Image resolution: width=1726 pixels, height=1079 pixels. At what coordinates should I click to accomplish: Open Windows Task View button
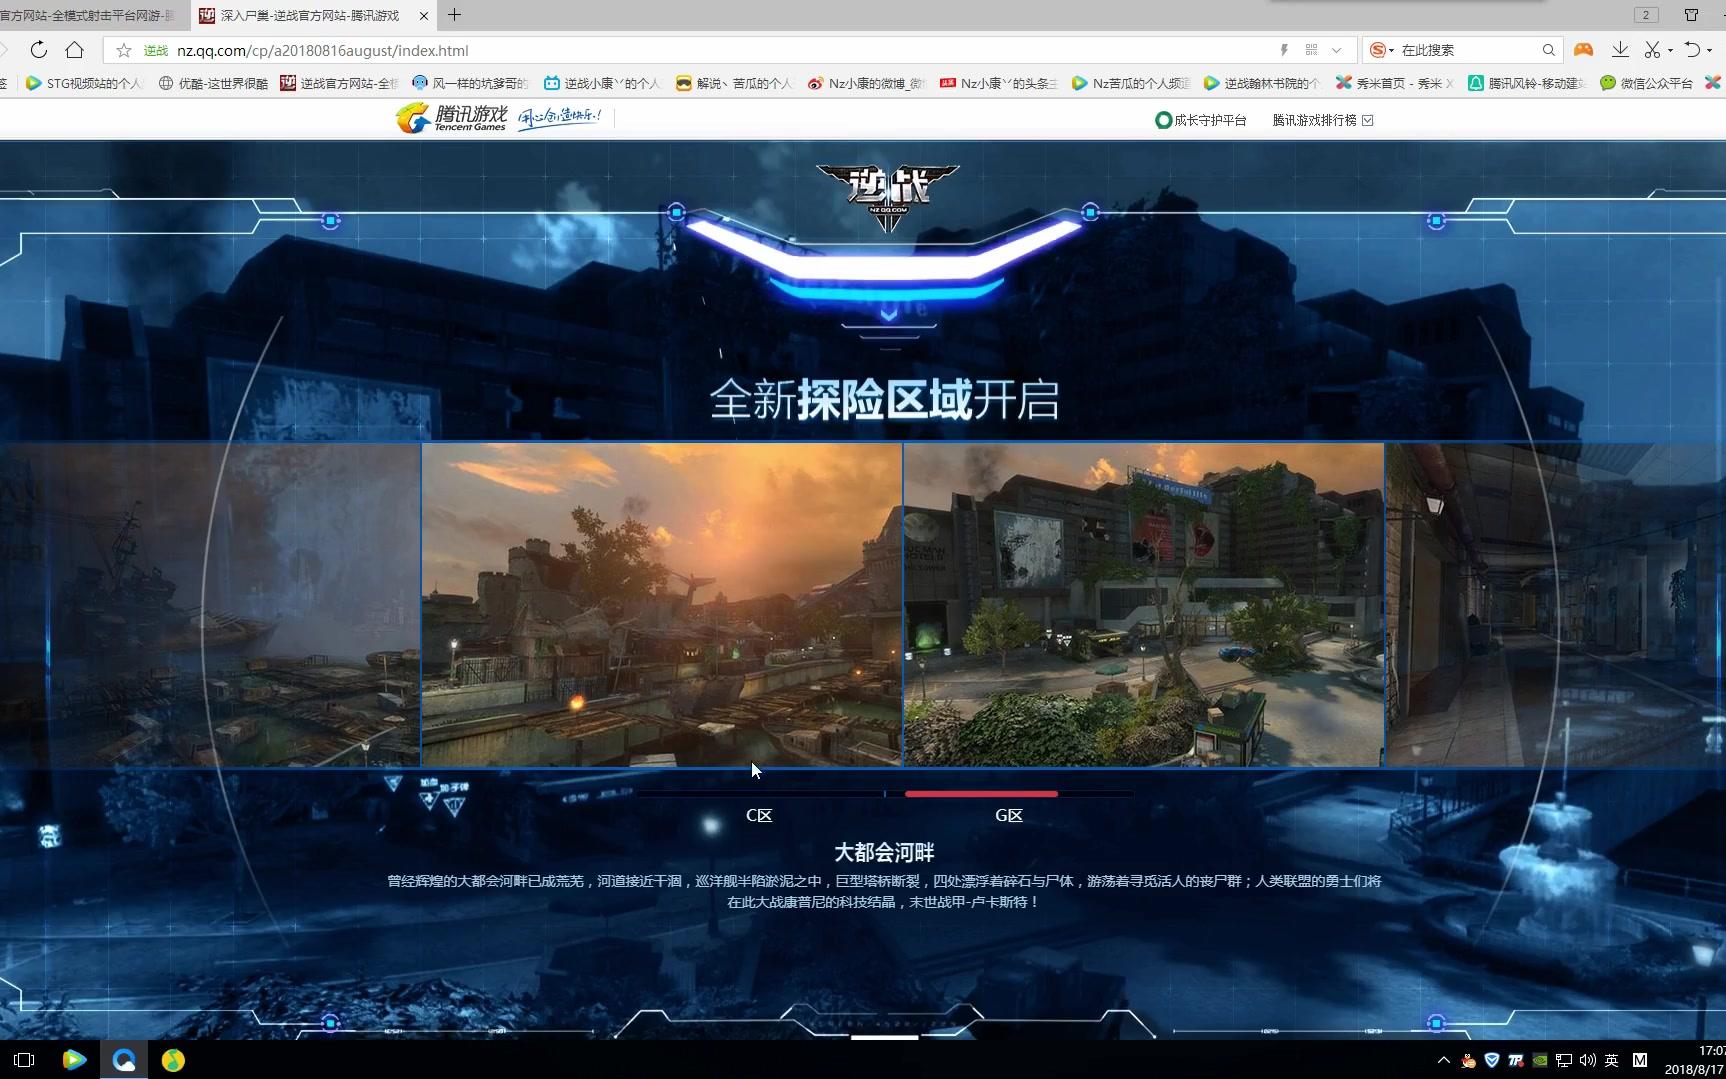click(x=24, y=1060)
